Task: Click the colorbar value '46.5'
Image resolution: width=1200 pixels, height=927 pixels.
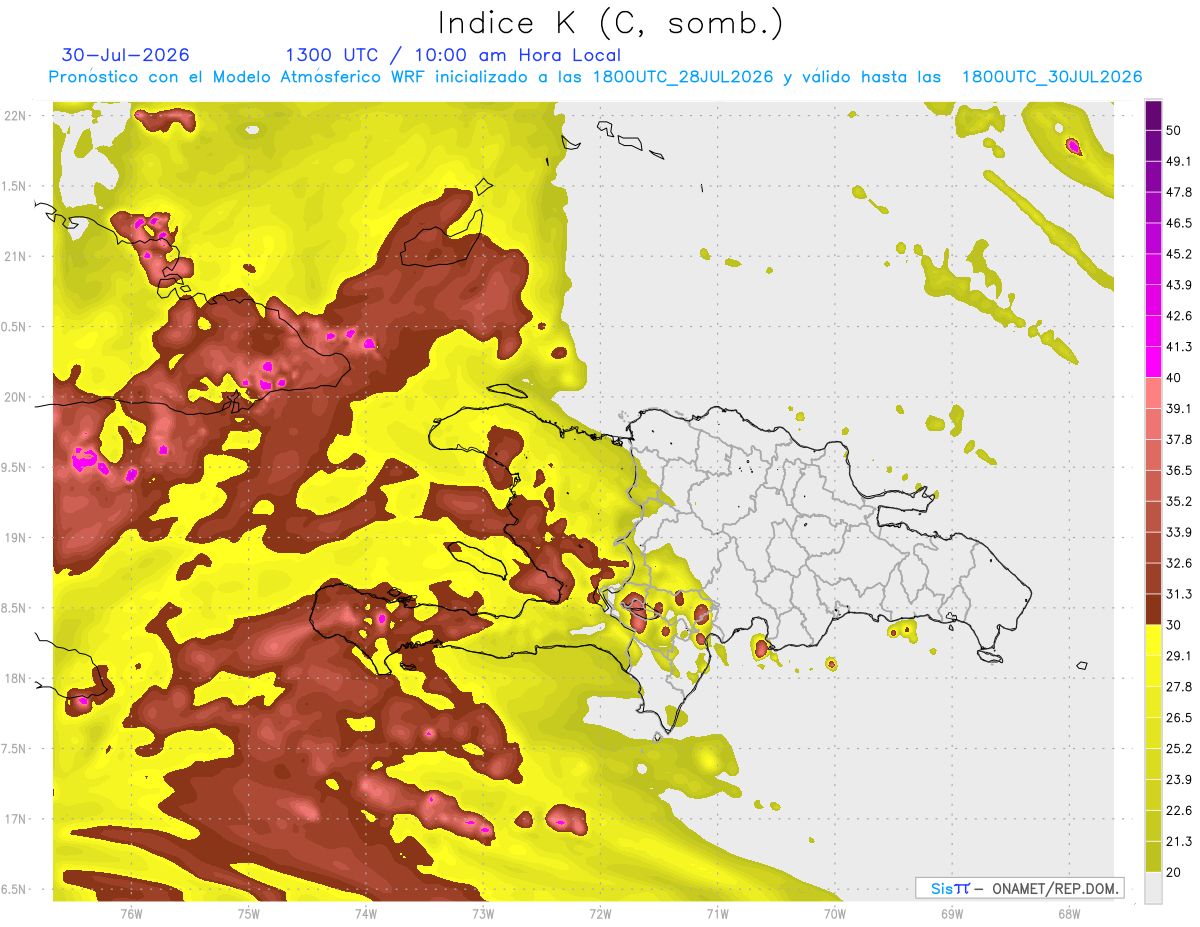Action: click(x=1178, y=223)
